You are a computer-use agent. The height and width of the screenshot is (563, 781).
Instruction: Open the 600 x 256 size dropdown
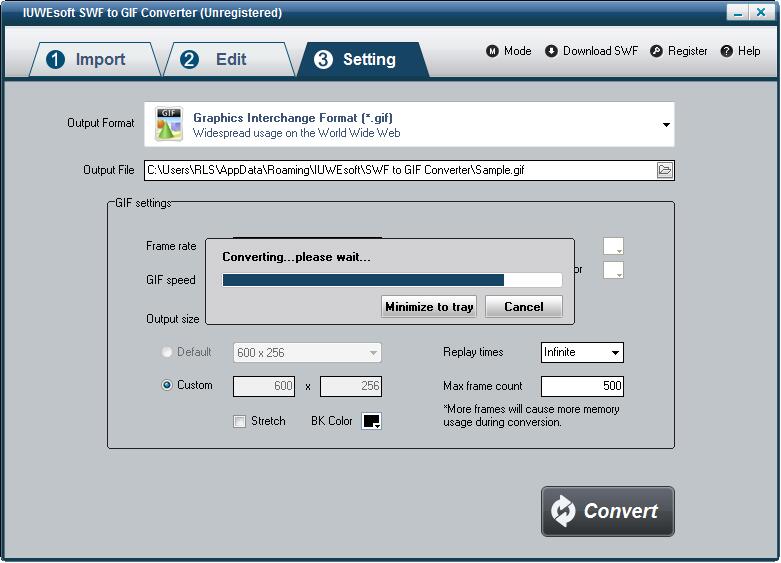(307, 353)
